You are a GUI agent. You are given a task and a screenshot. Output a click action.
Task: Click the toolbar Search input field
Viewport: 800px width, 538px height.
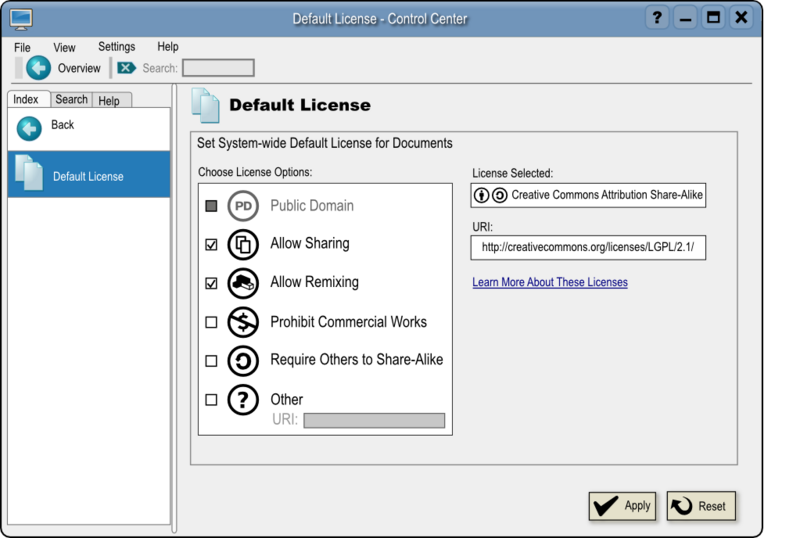point(218,68)
